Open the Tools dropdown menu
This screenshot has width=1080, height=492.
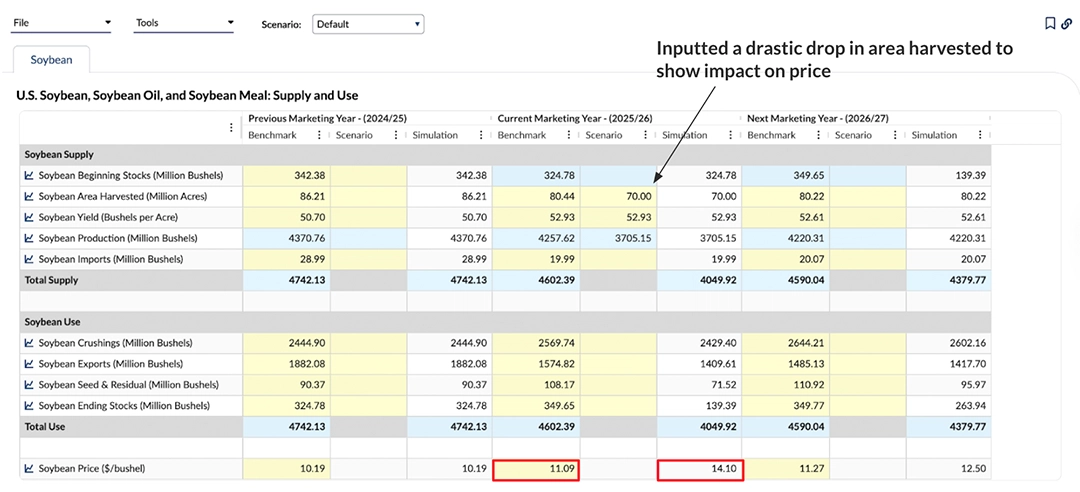tap(184, 23)
